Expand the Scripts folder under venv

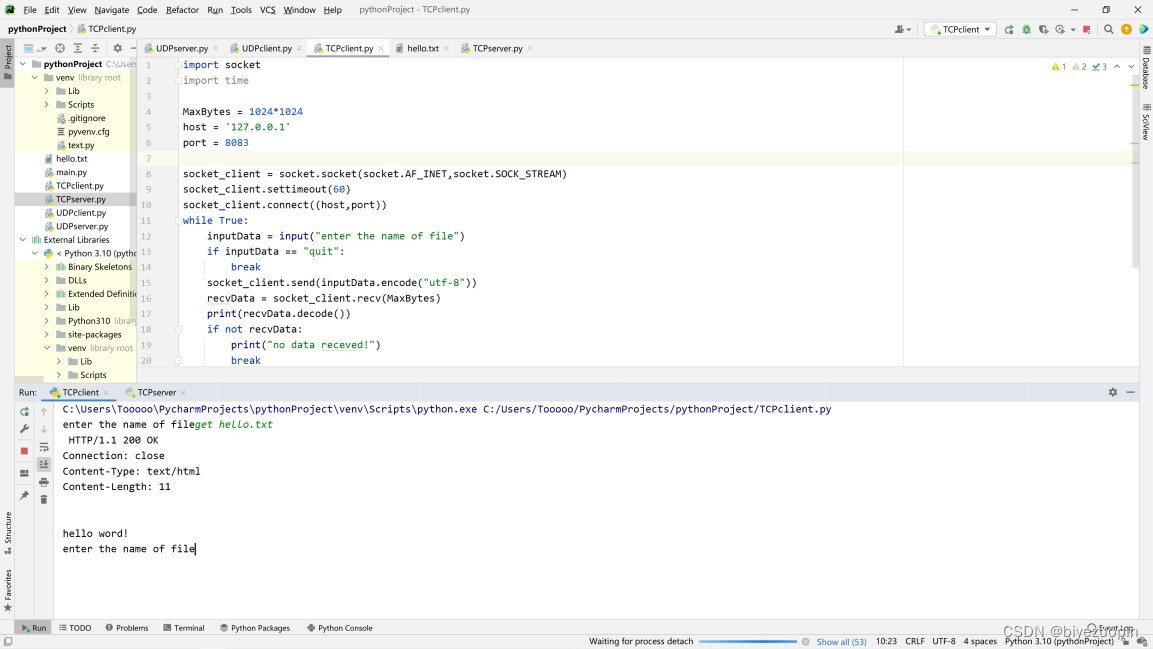(47, 104)
